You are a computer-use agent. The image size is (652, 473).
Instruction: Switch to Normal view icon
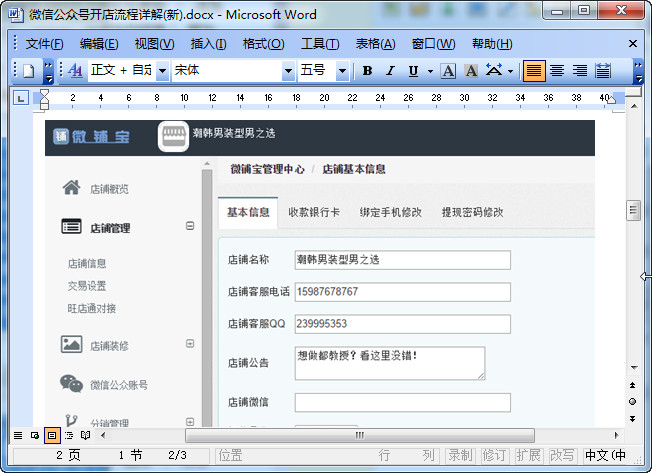pos(18,436)
